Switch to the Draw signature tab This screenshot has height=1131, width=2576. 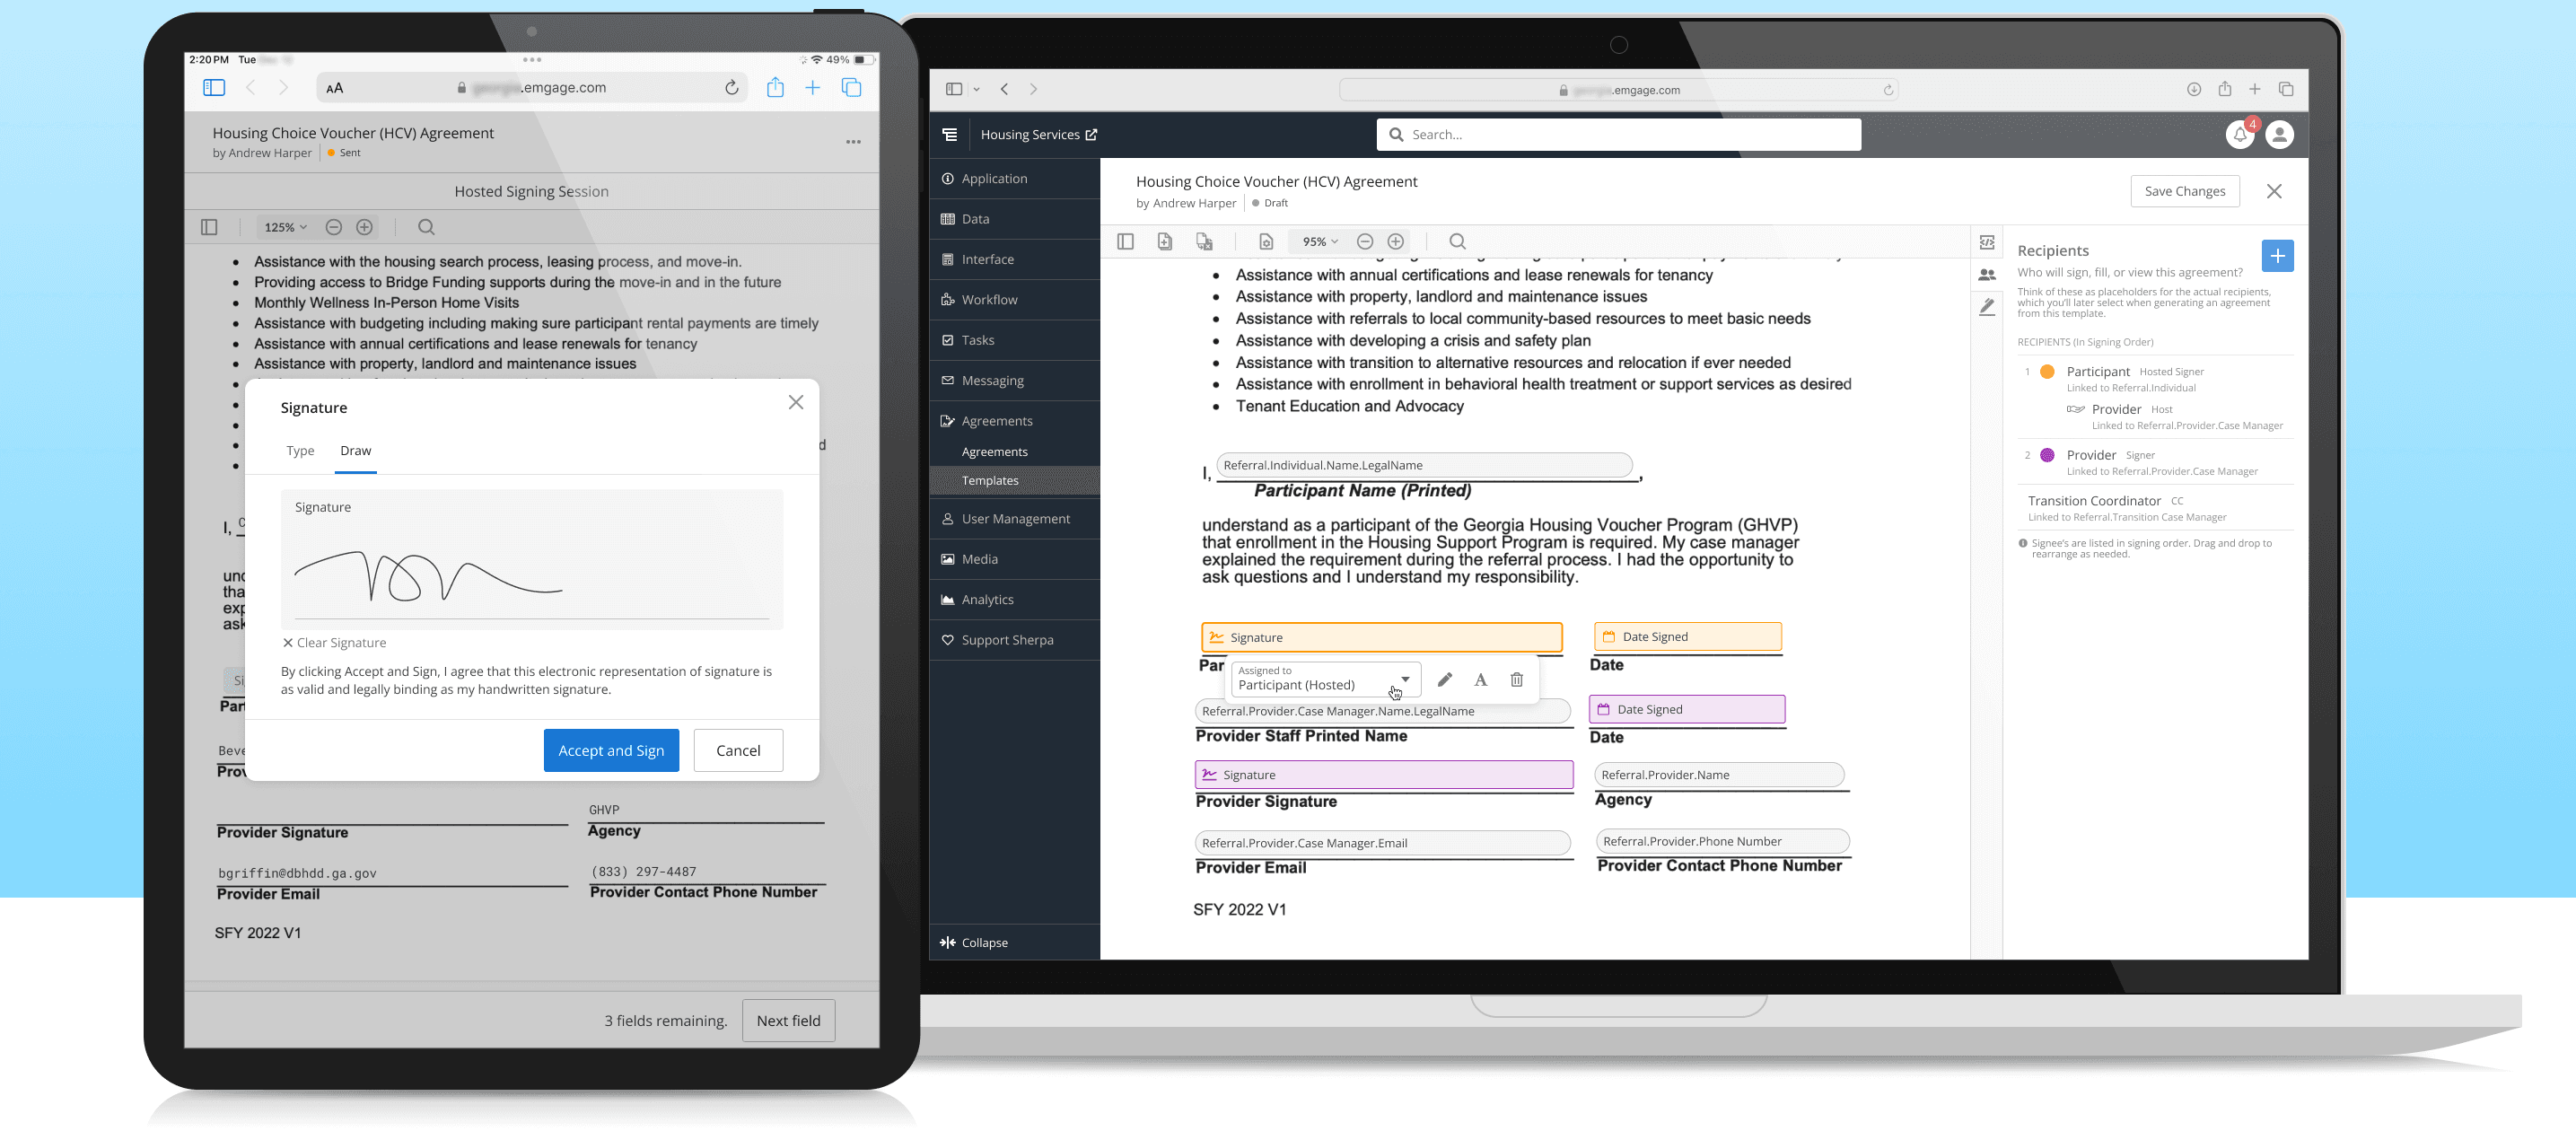click(355, 451)
